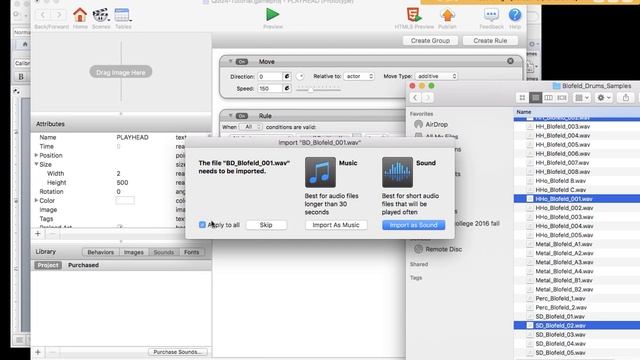The height and width of the screenshot is (360, 640).
Task: Click Import As Music button
Action: click(x=336, y=225)
